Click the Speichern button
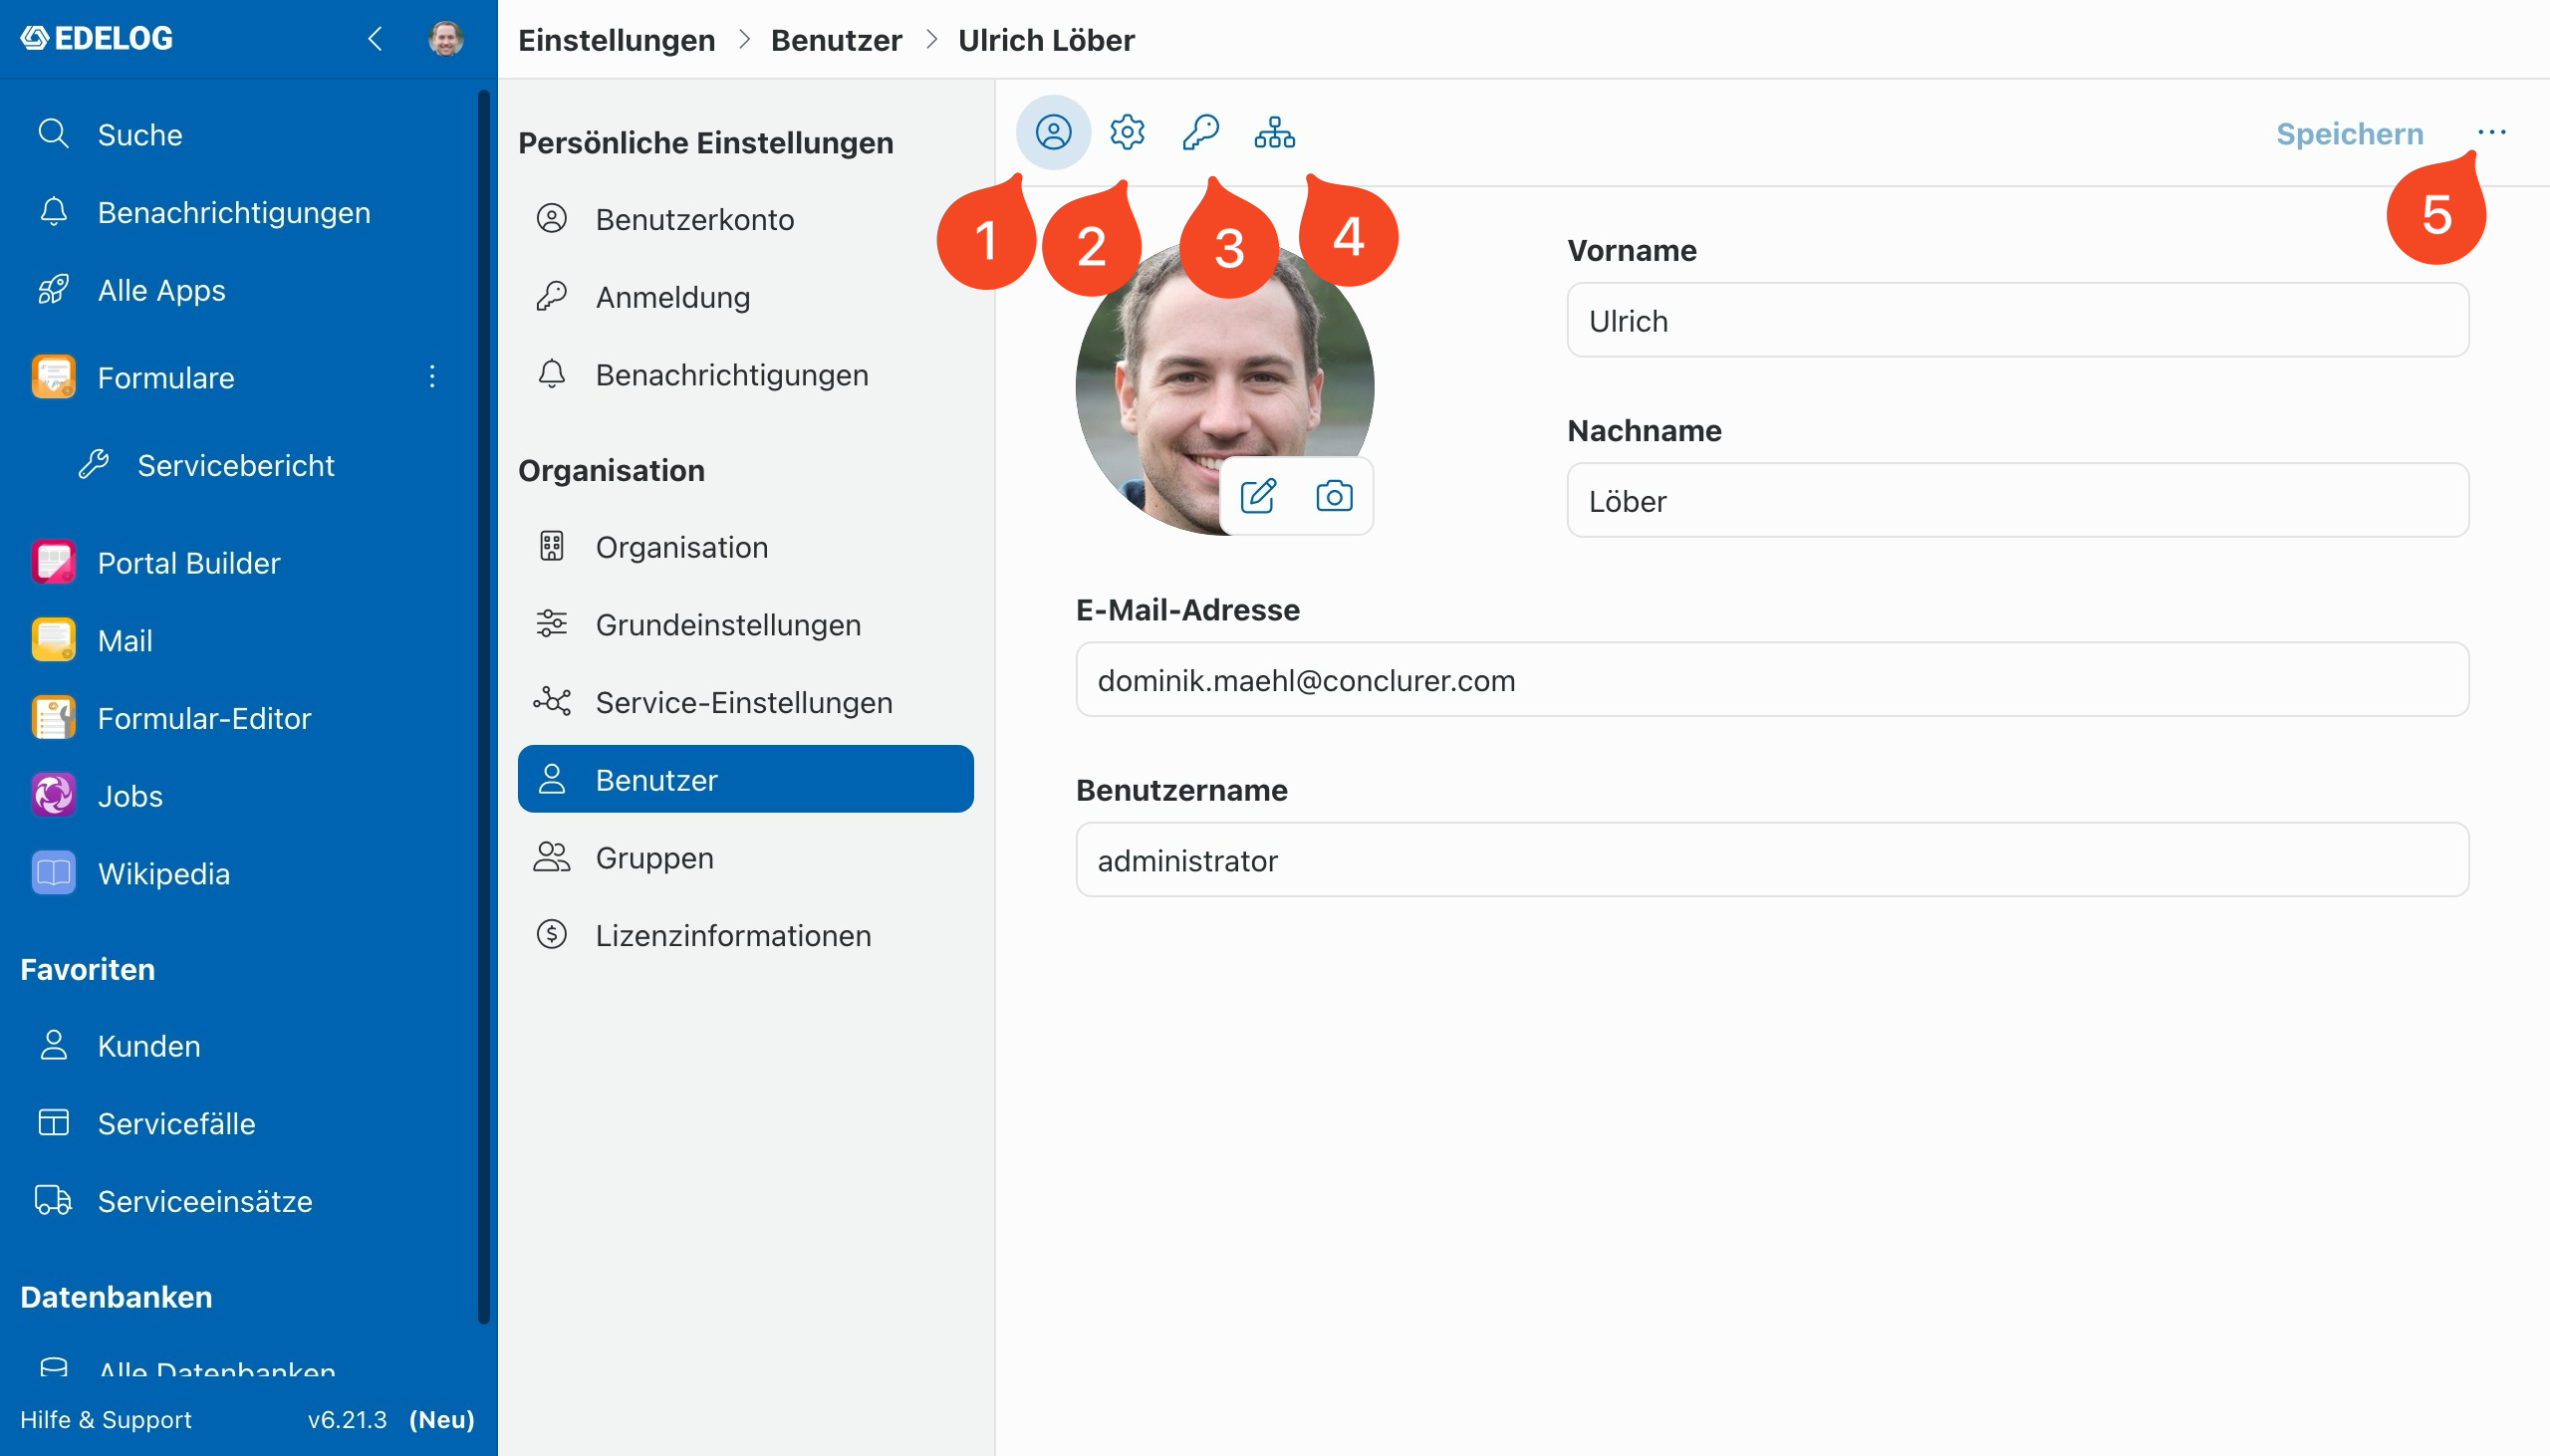The height and width of the screenshot is (1456, 2550). 2350,133
